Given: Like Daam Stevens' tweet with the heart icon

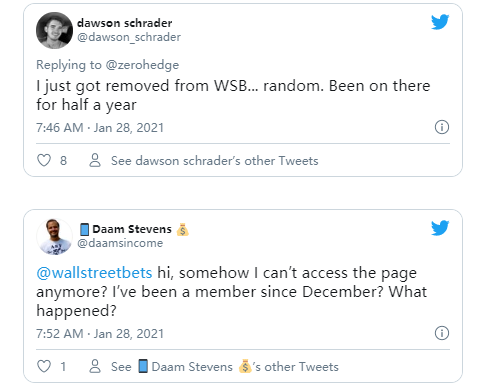Looking at the screenshot, I should [x=44, y=366].
